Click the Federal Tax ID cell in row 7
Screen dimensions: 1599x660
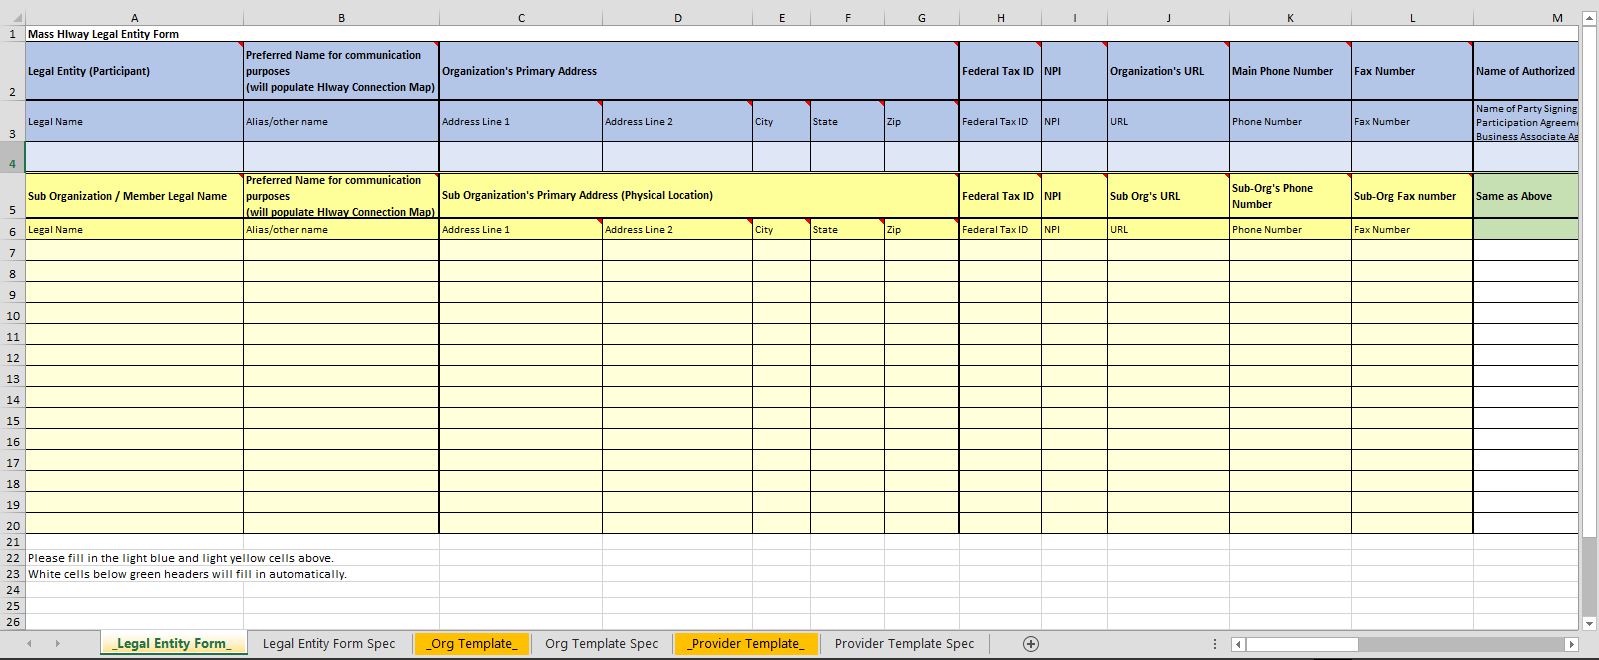click(x=999, y=251)
